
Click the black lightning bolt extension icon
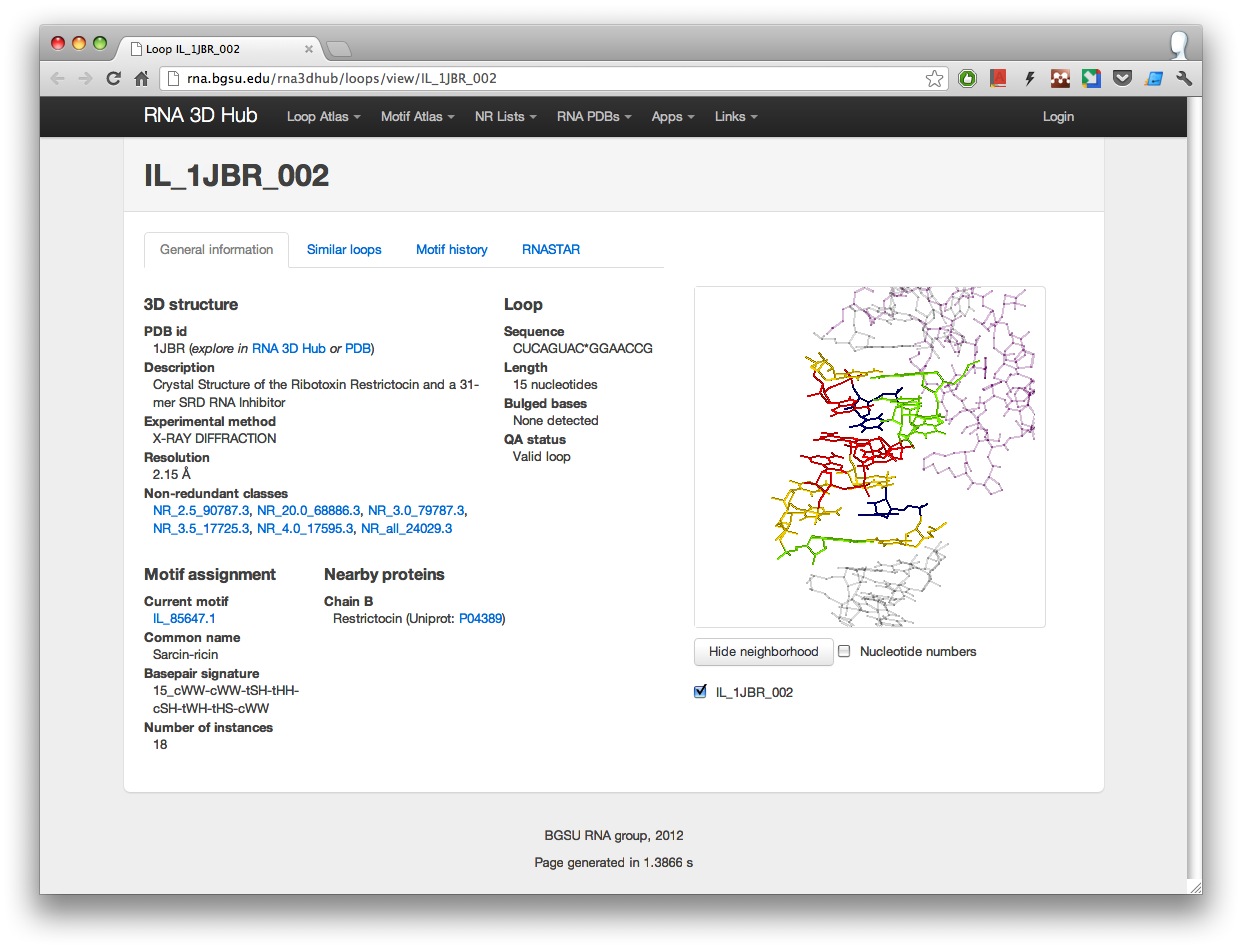pos(1029,79)
